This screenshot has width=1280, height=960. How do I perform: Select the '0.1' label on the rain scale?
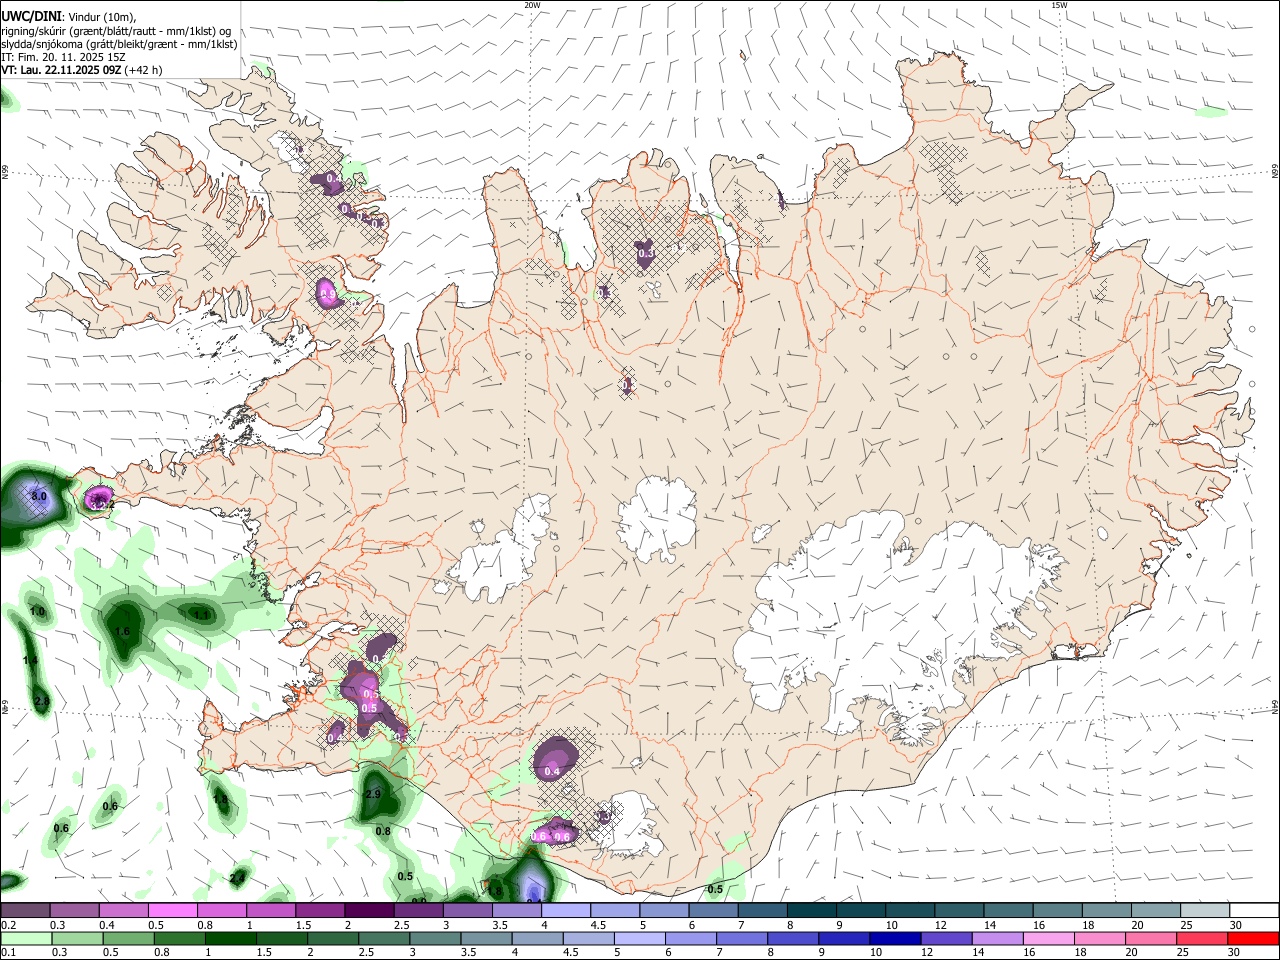[8, 953]
